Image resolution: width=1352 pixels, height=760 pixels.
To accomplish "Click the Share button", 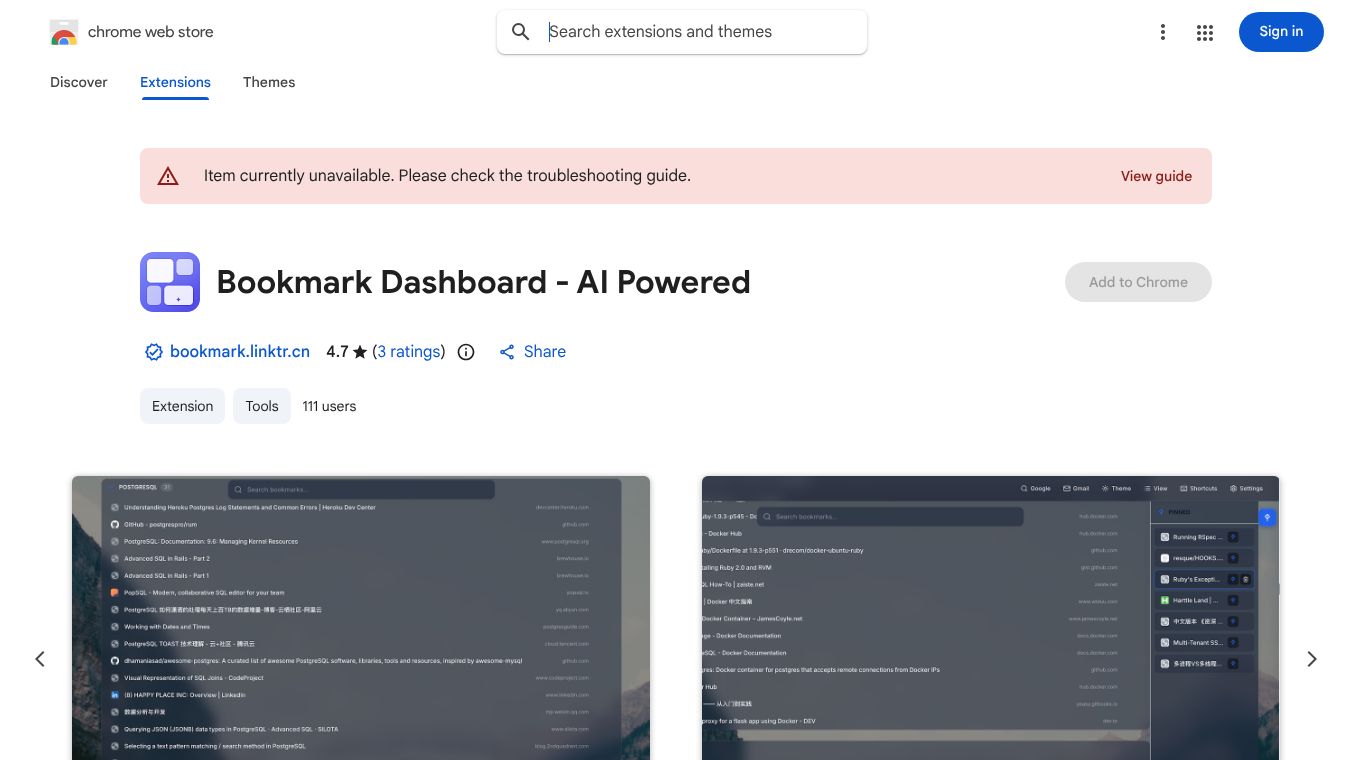I will coord(533,352).
